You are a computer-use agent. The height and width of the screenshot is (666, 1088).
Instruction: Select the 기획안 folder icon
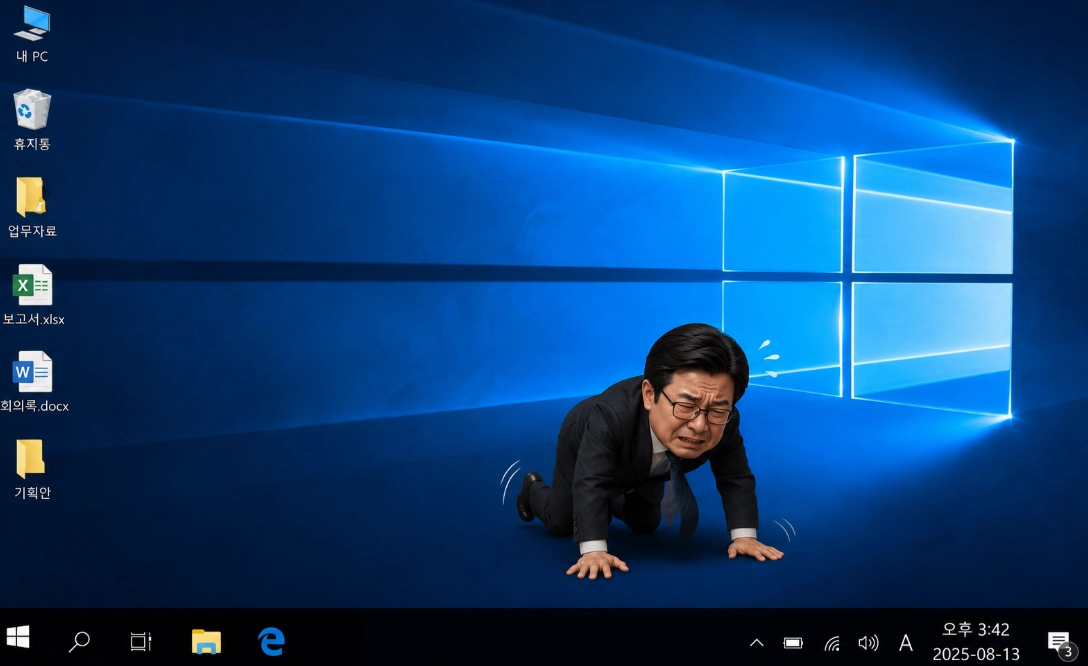pyautogui.click(x=31, y=459)
